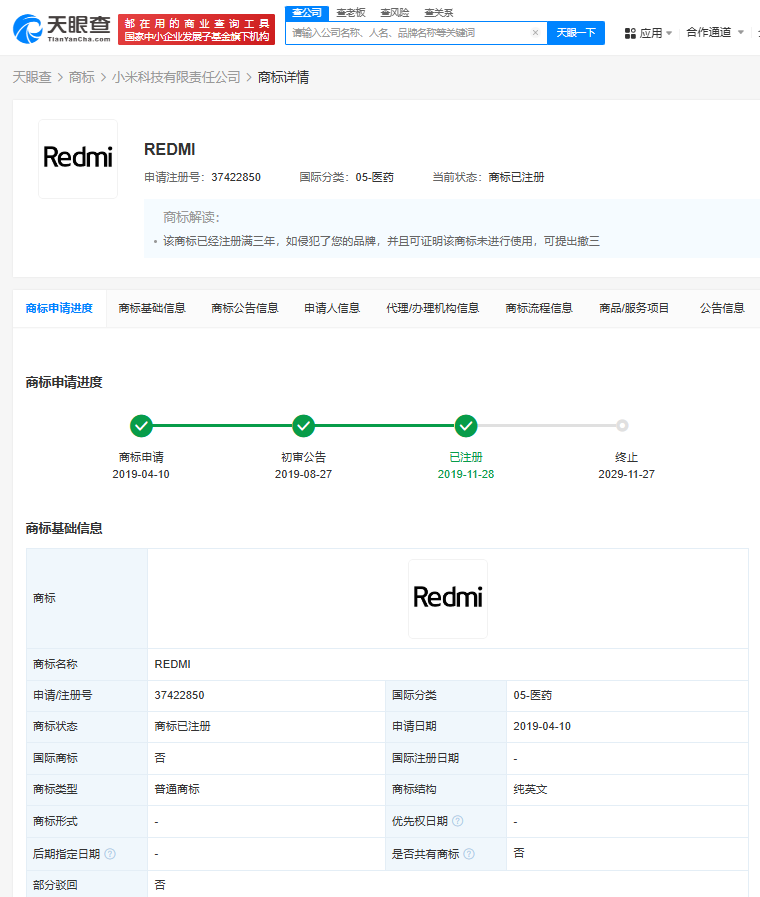
Task: Go to the 商标 breadcrumb link
Action: pyautogui.click(x=81, y=77)
